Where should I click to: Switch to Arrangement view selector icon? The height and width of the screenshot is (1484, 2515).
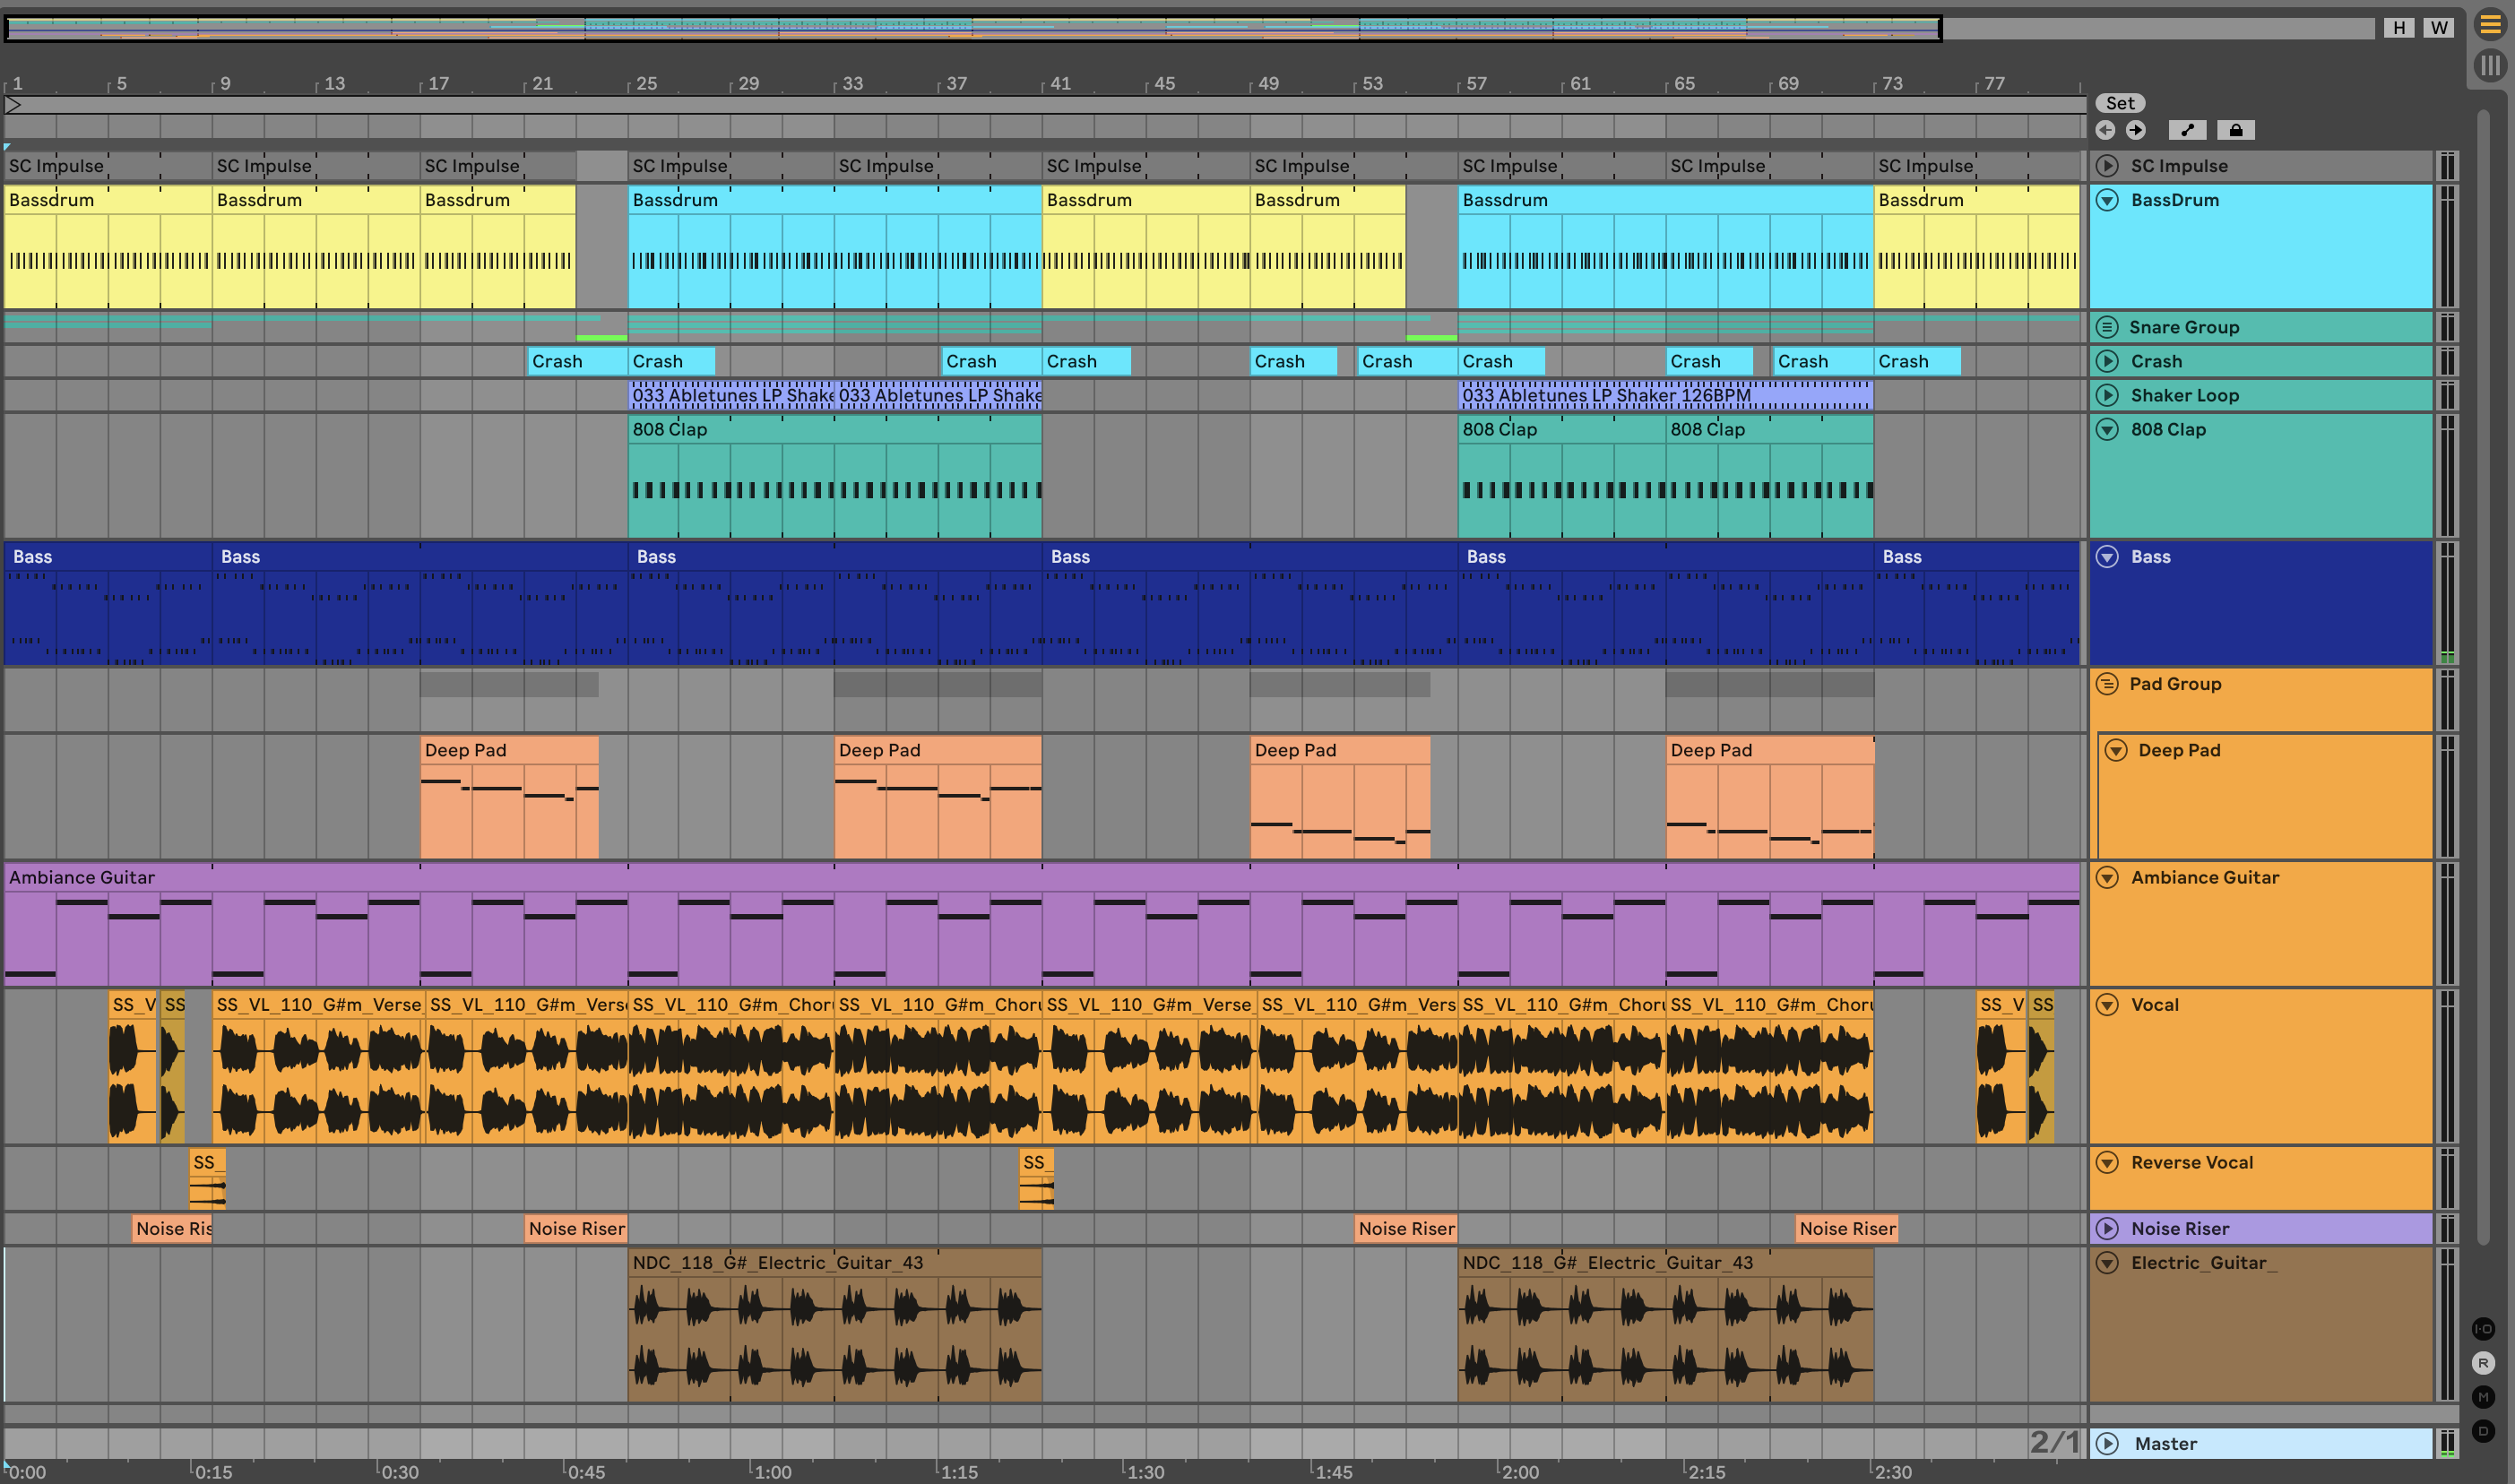[x=2489, y=24]
